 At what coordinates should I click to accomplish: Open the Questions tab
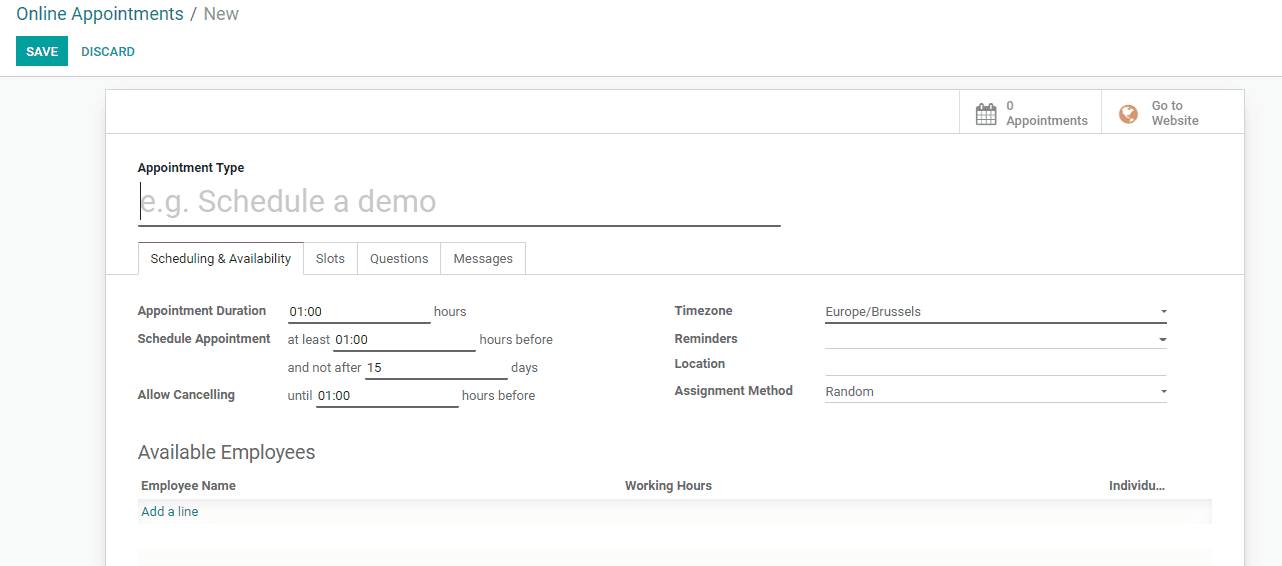point(399,258)
